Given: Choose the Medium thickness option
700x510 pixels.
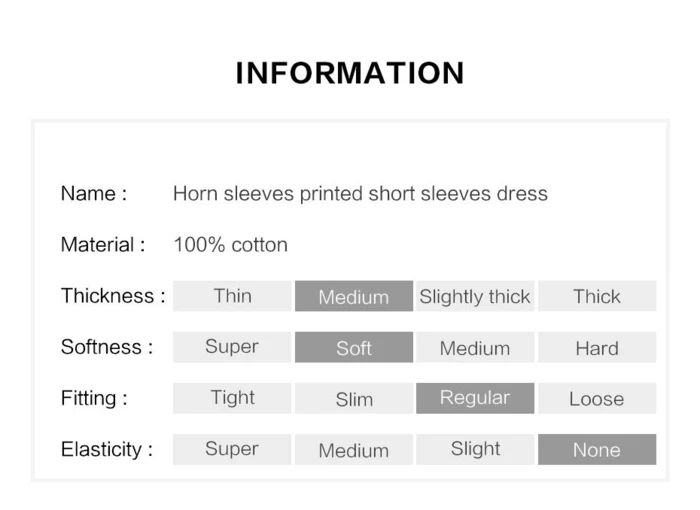Looking at the screenshot, I should point(353,296).
